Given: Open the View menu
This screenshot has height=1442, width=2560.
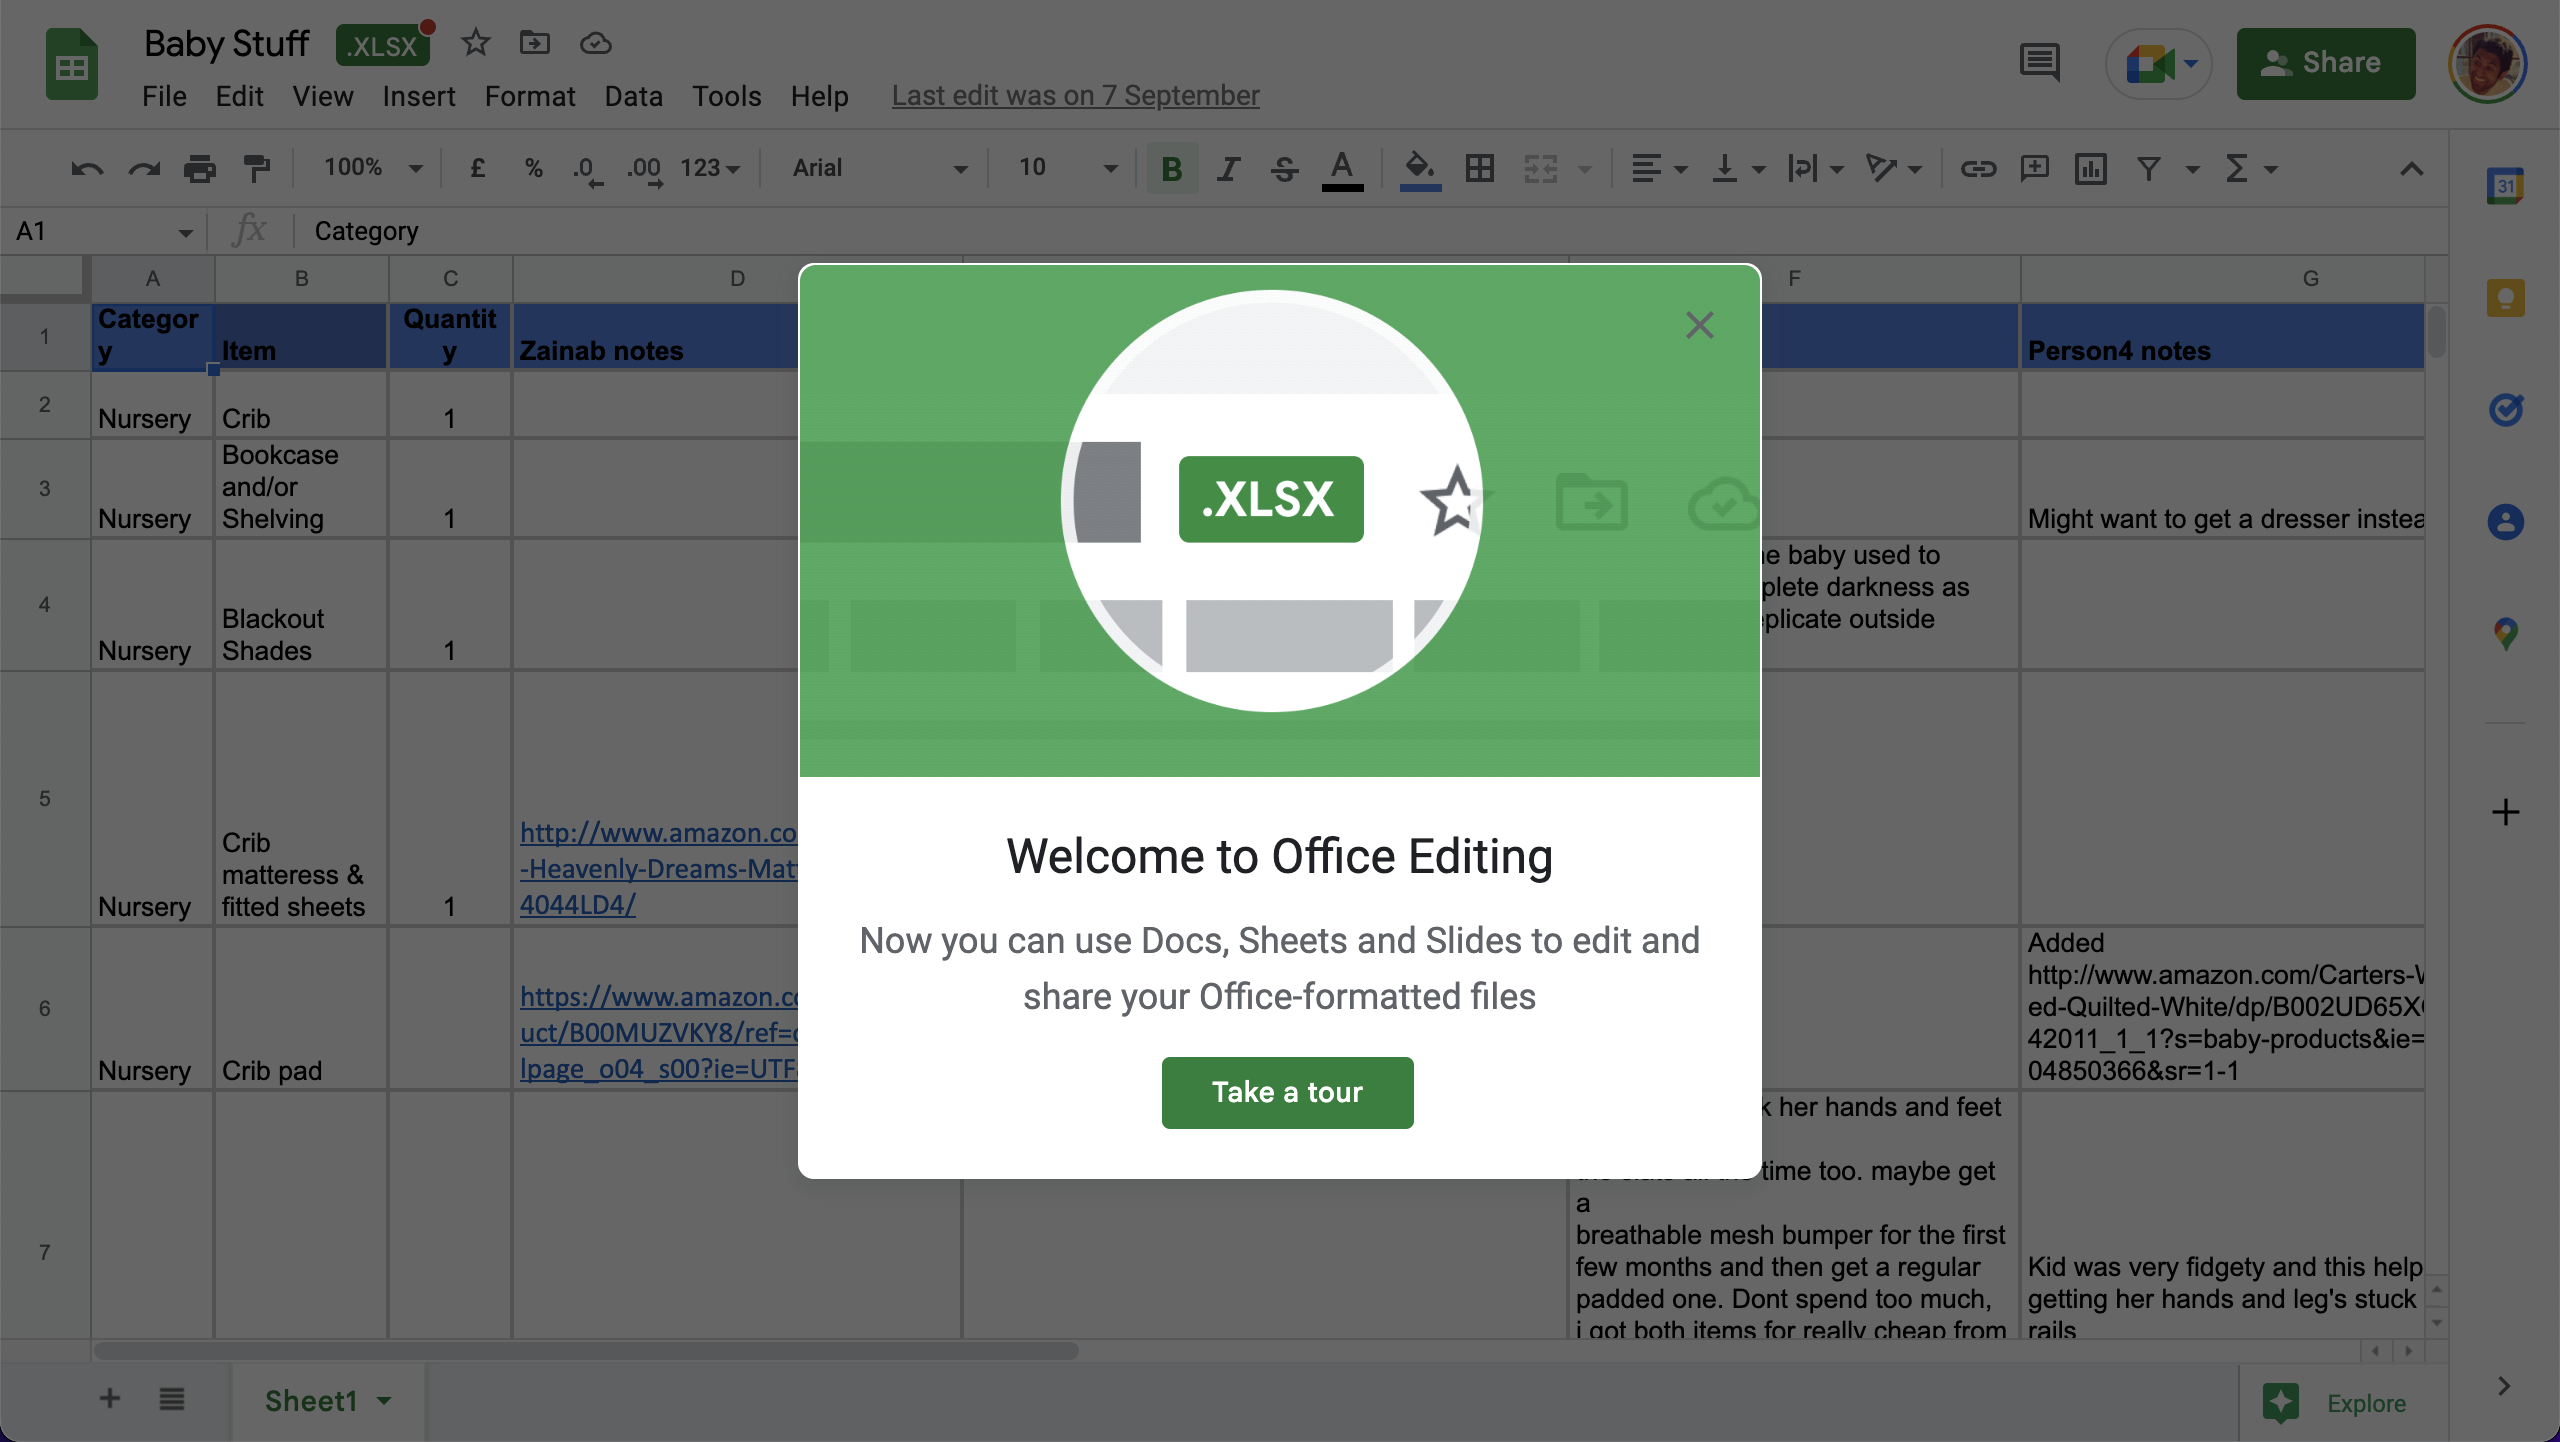Looking at the screenshot, I should pos(322,96).
